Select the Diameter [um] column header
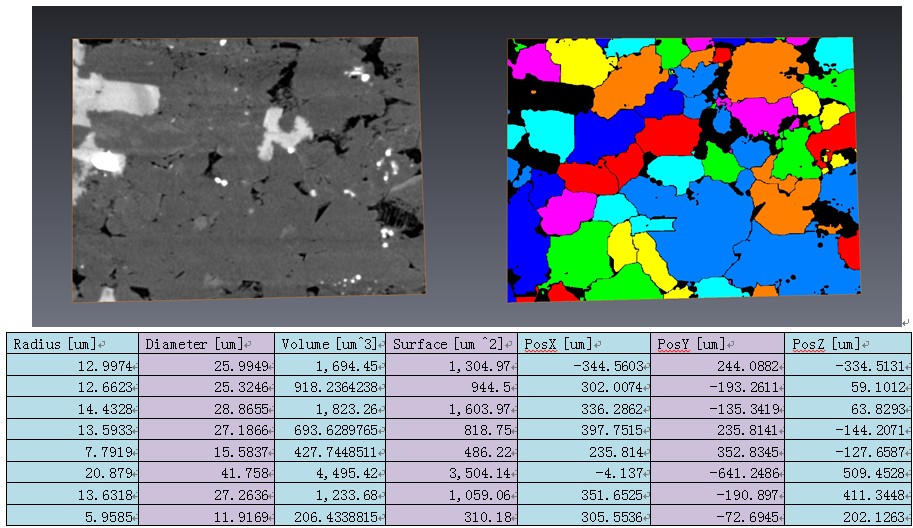This screenshot has width=913, height=528. pos(207,344)
